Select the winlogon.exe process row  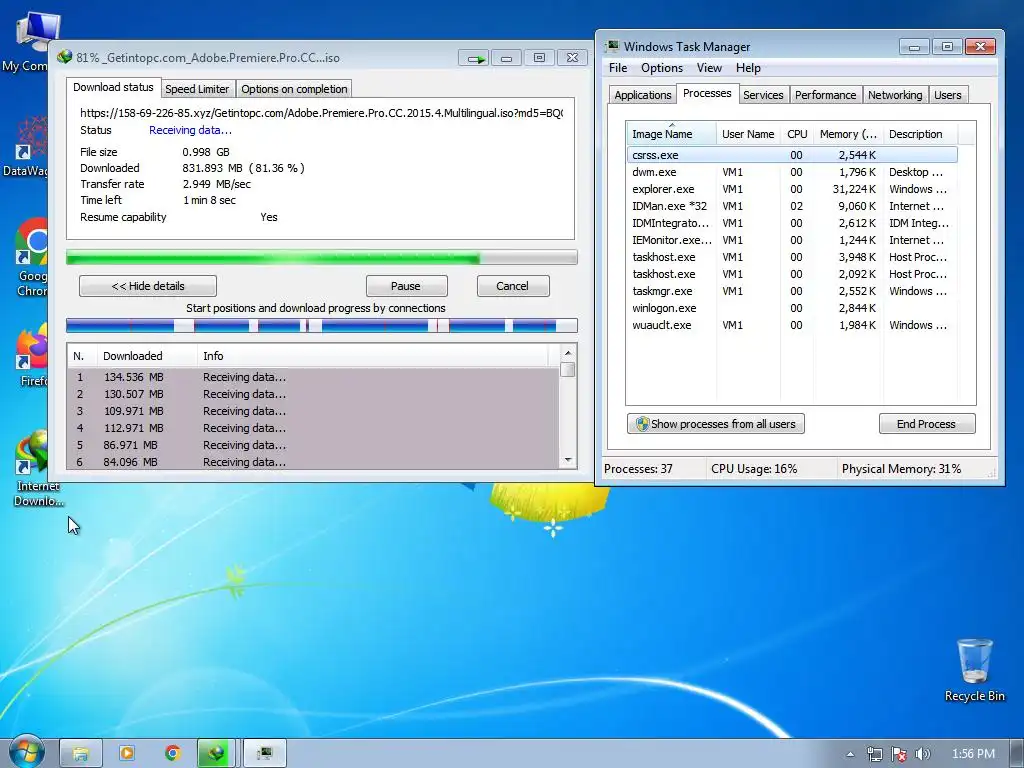point(792,308)
